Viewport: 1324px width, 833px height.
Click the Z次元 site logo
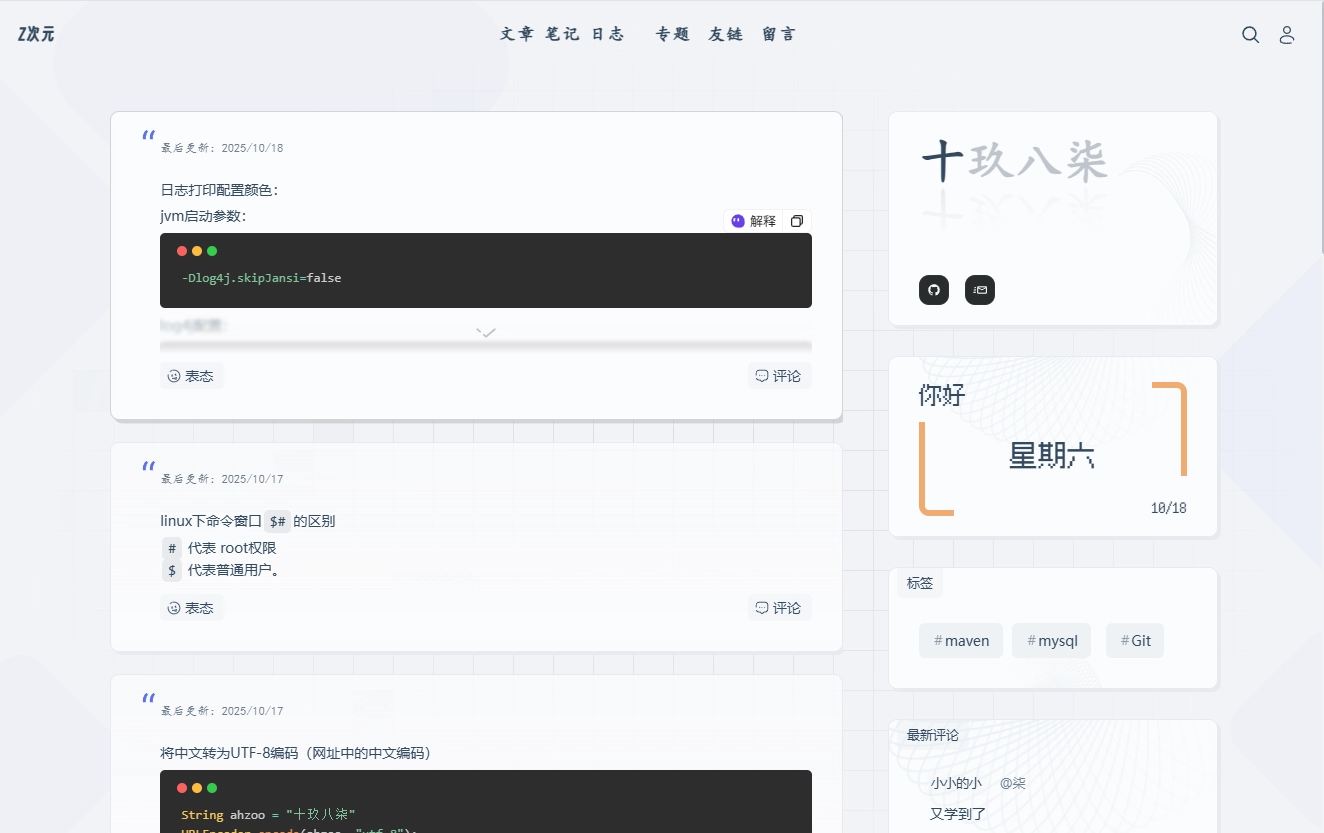[36, 34]
